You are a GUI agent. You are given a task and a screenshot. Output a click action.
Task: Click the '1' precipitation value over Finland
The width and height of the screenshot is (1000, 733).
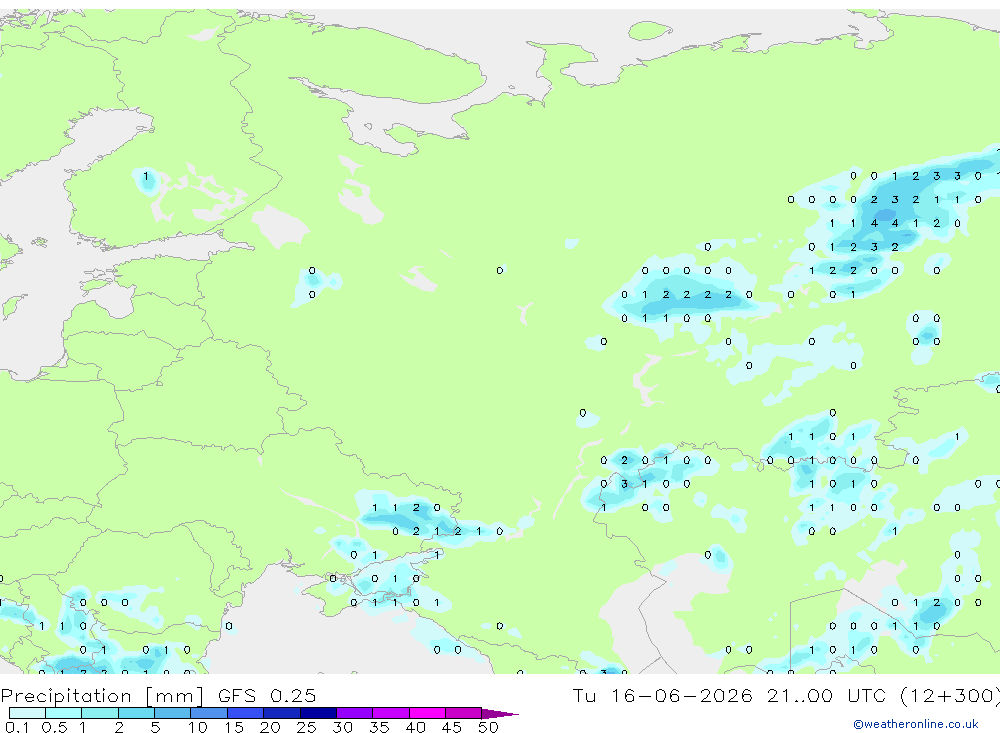(146, 176)
